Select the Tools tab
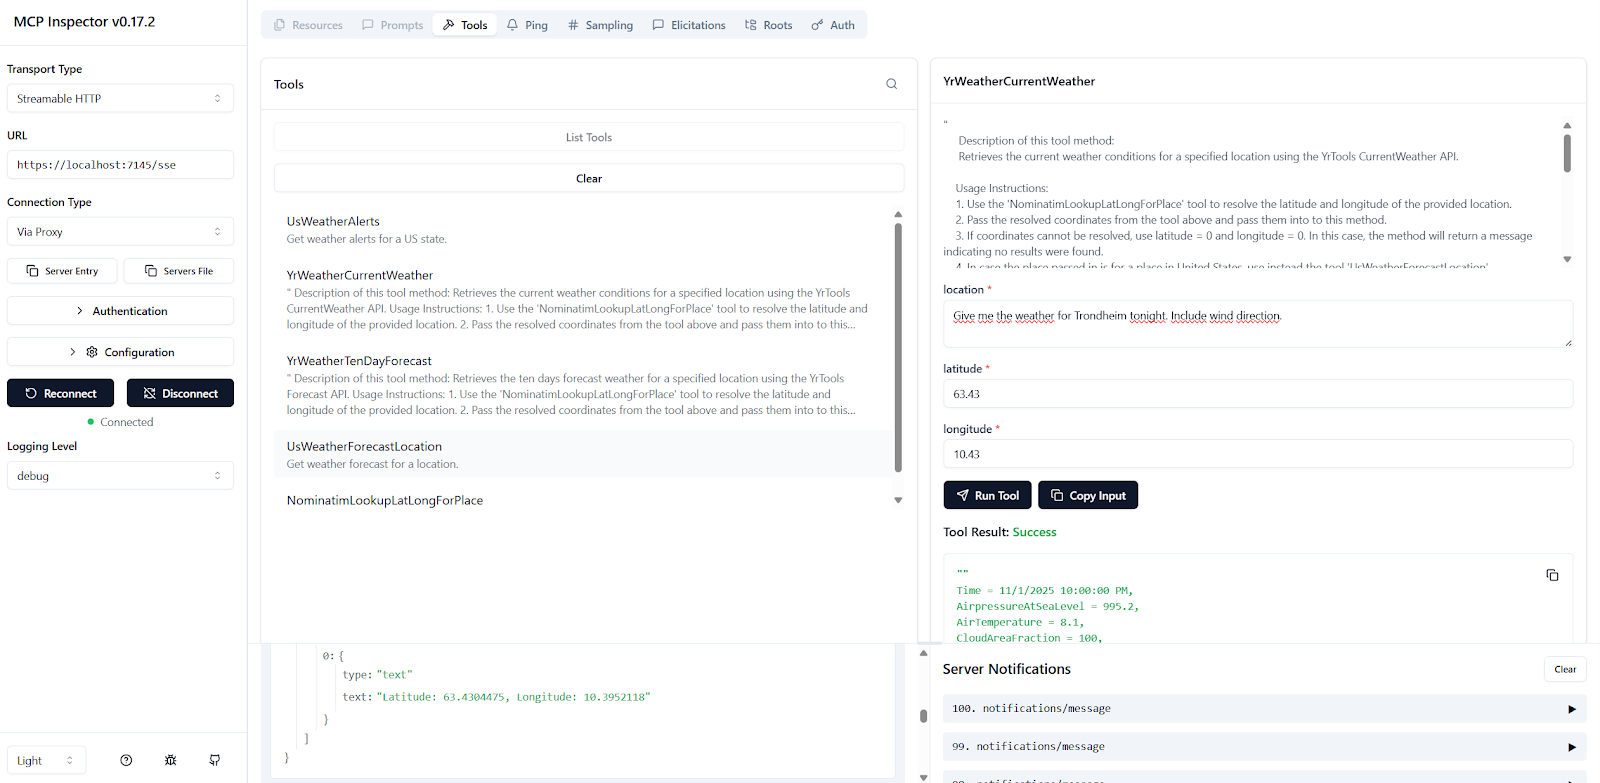This screenshot has height=783, width=1600. pyautogui.click(x=465, y=25)
